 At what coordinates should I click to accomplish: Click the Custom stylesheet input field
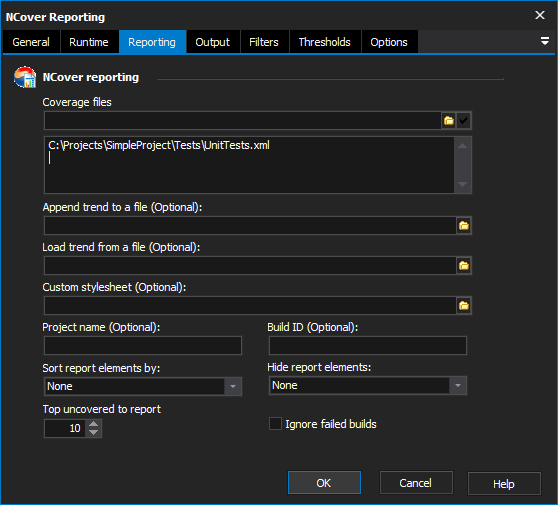click(x=250, y=305)
